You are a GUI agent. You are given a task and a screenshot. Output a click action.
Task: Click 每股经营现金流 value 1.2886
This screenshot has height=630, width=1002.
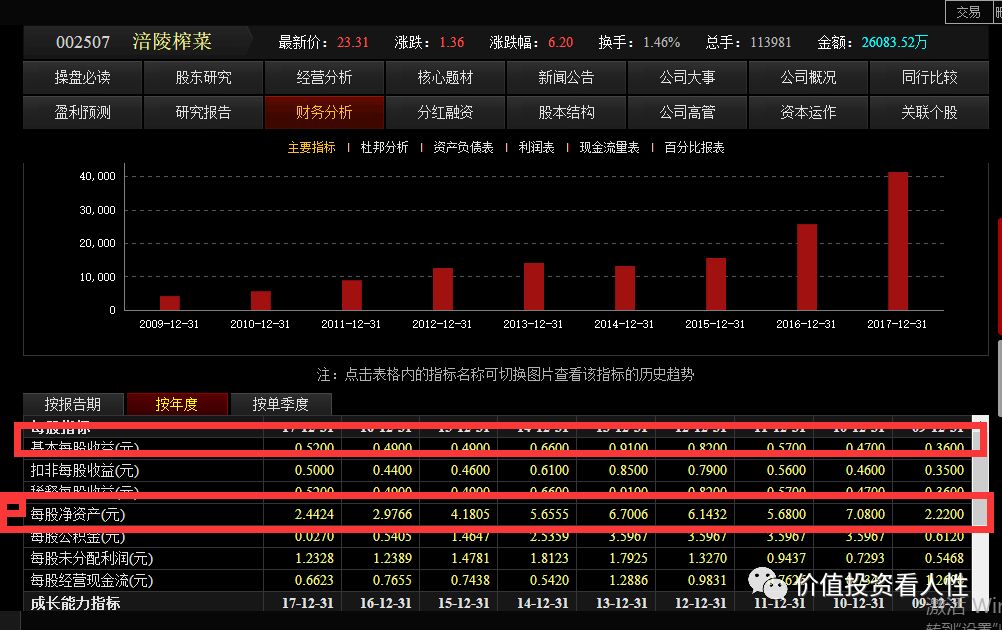pos(628,580)
